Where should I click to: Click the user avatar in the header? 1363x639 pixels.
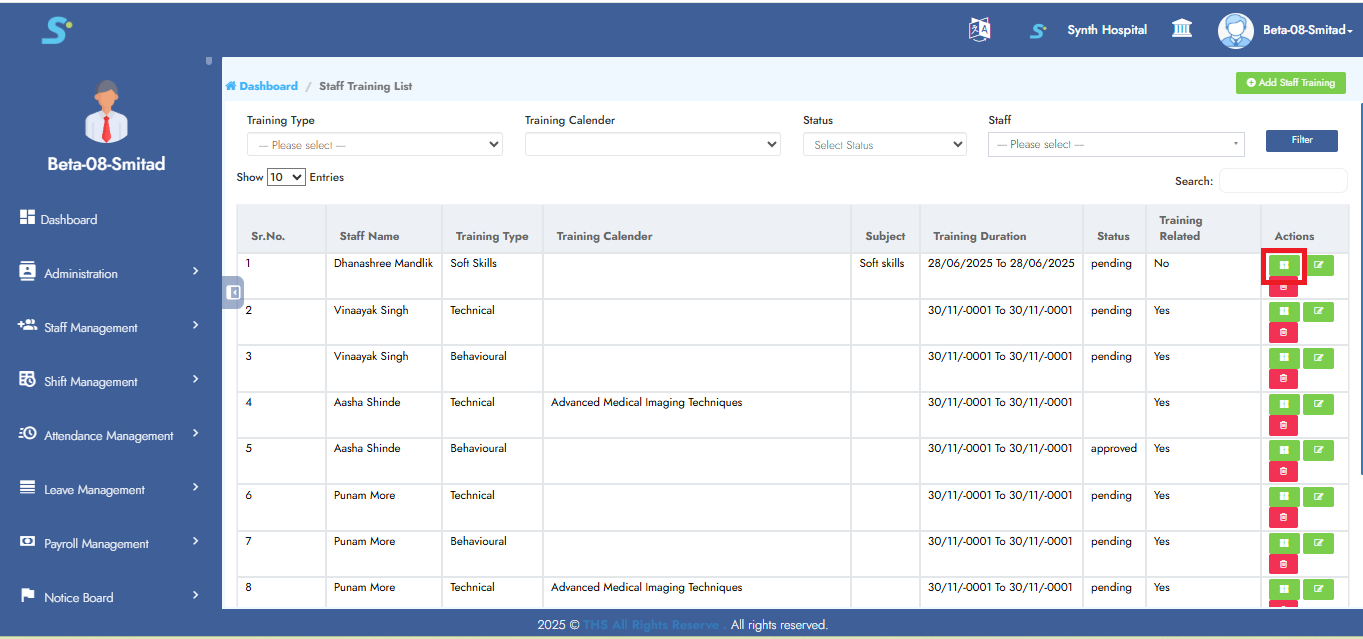click(1235, 30)
